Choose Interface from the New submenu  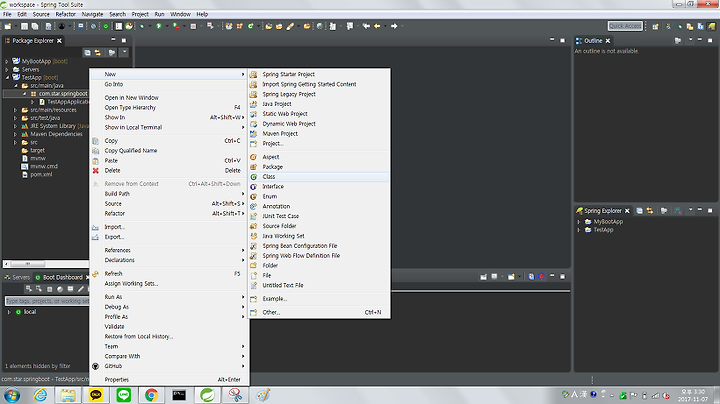[x=319, y=186]
